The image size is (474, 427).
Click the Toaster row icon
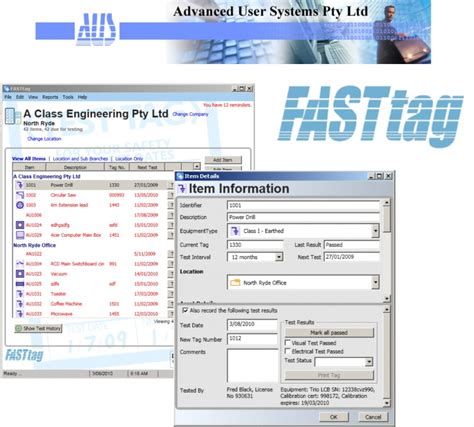coord(20,294)
